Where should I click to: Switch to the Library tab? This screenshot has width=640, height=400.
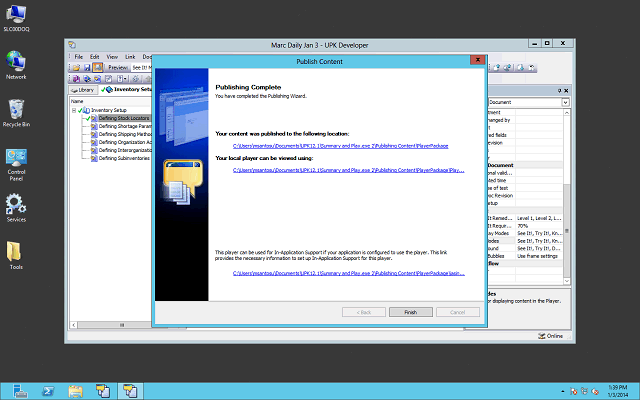[83, 90]
